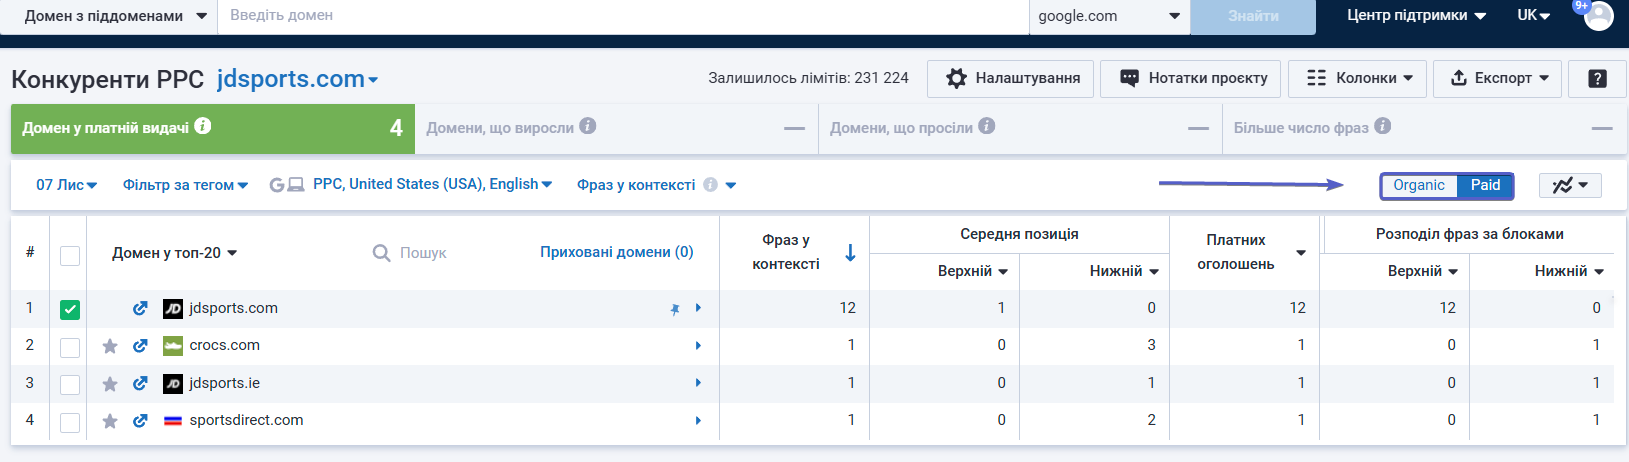Open the 07 Лис date dropdown
Screen dimensions: 1629x462
[66, 185]
